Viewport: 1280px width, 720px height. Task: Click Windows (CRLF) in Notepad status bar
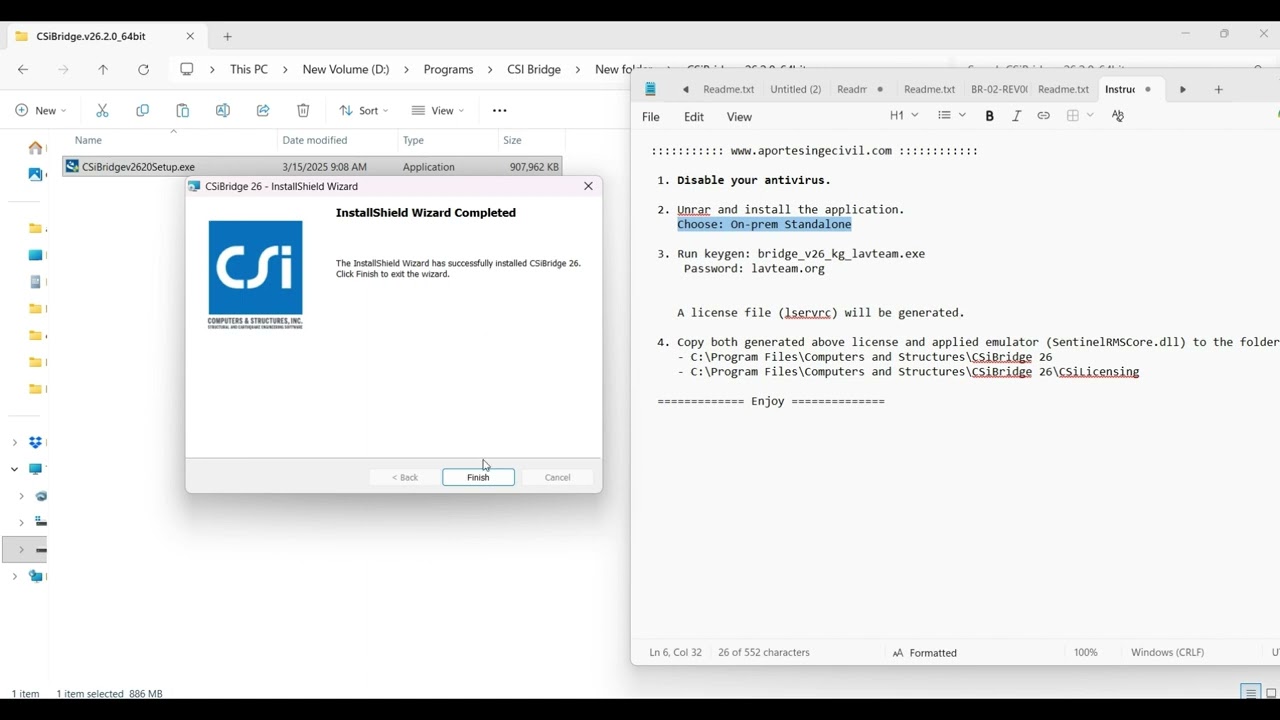pyautogui.click(x=1167, y=653)
